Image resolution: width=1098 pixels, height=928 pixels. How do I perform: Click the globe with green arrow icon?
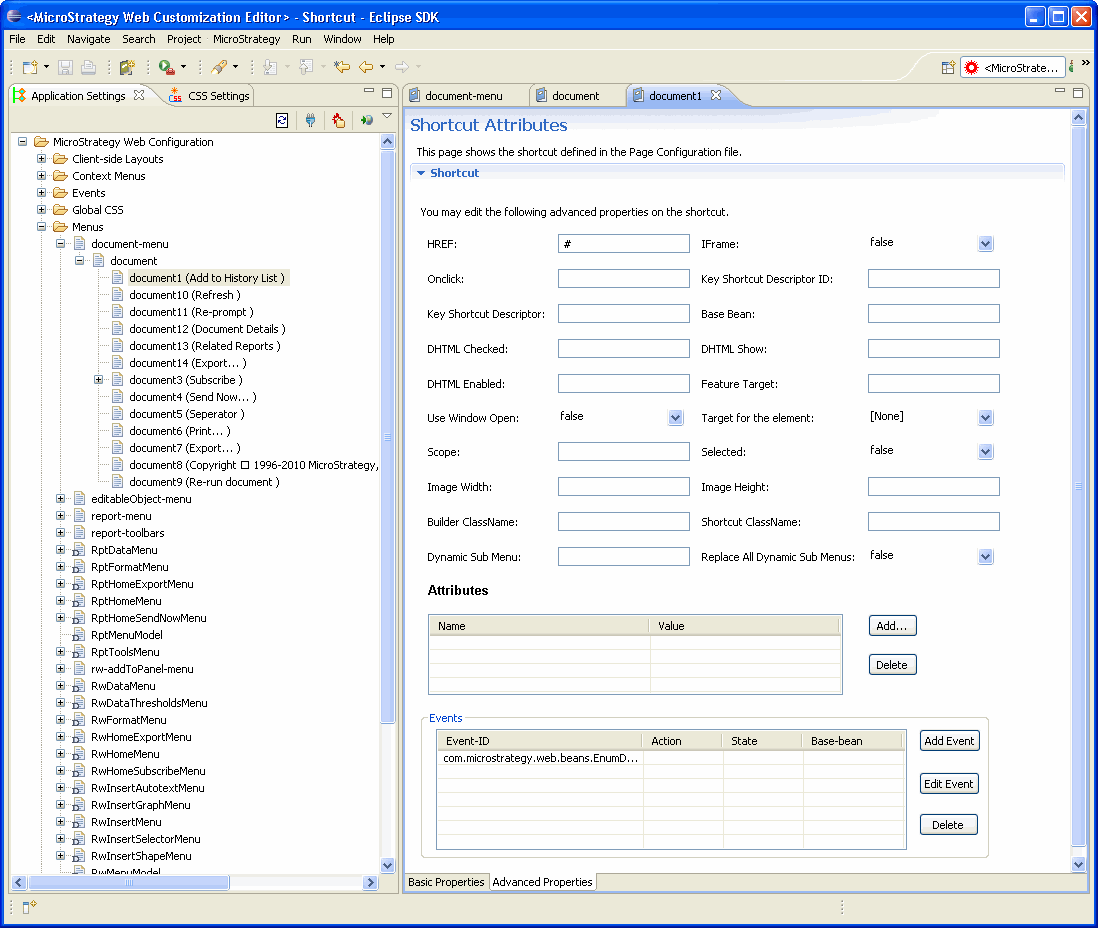366,120
